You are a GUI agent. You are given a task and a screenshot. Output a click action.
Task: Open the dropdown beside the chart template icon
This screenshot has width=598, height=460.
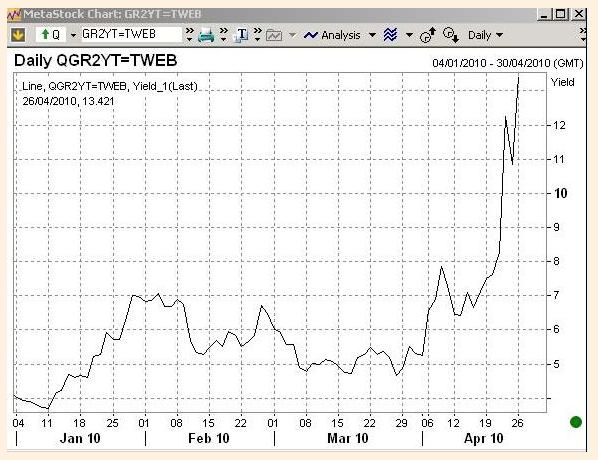(293, 35)
